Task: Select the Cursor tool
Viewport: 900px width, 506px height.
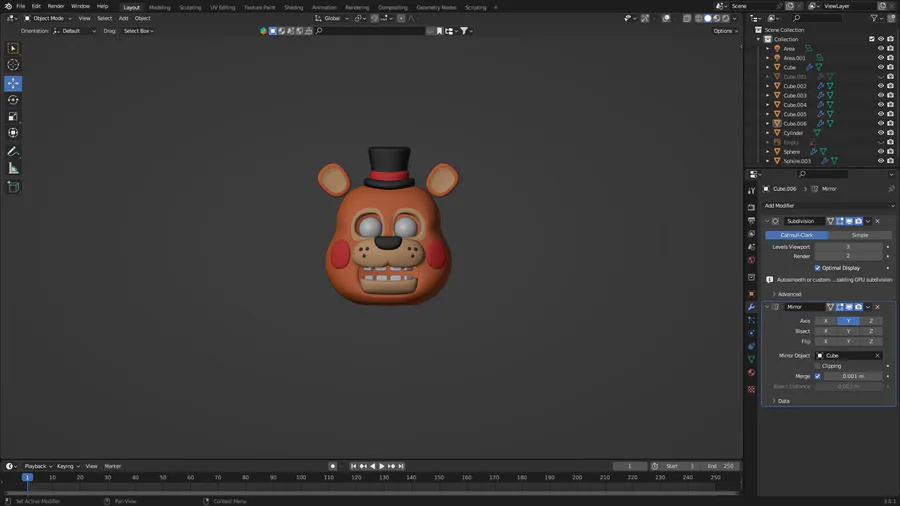Action: (x=13, y=65)
